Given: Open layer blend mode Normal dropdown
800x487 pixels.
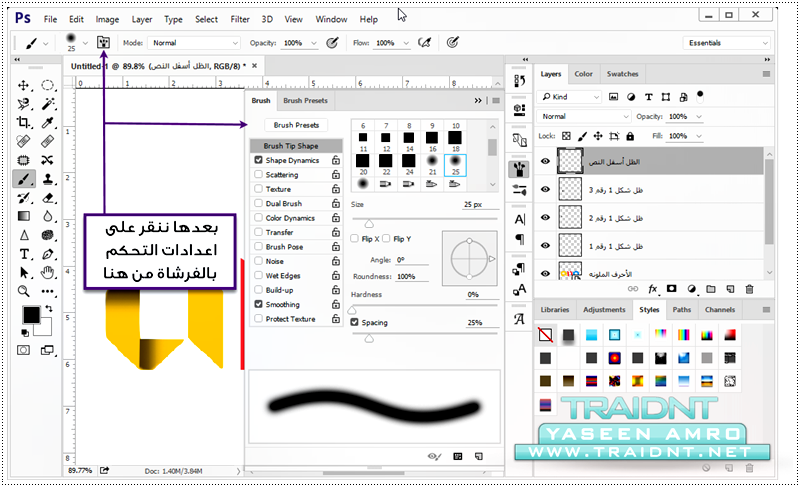Looking at the screenshot, I should click(584, 116).
